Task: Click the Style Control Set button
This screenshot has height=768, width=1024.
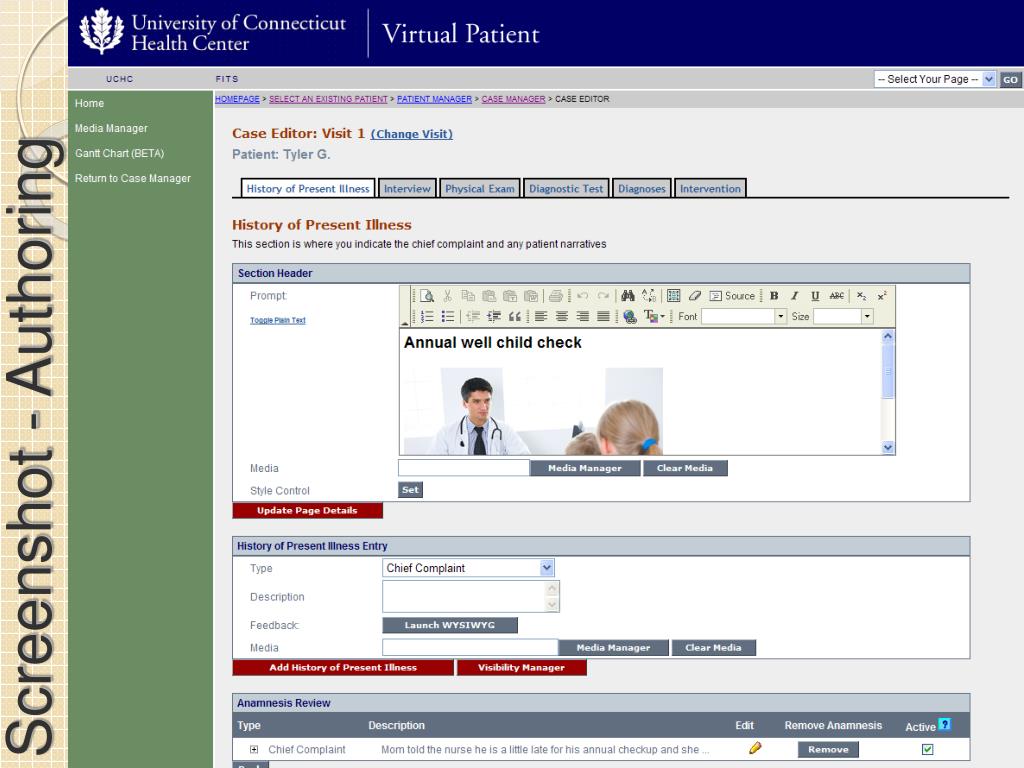Action: (410, 490)
